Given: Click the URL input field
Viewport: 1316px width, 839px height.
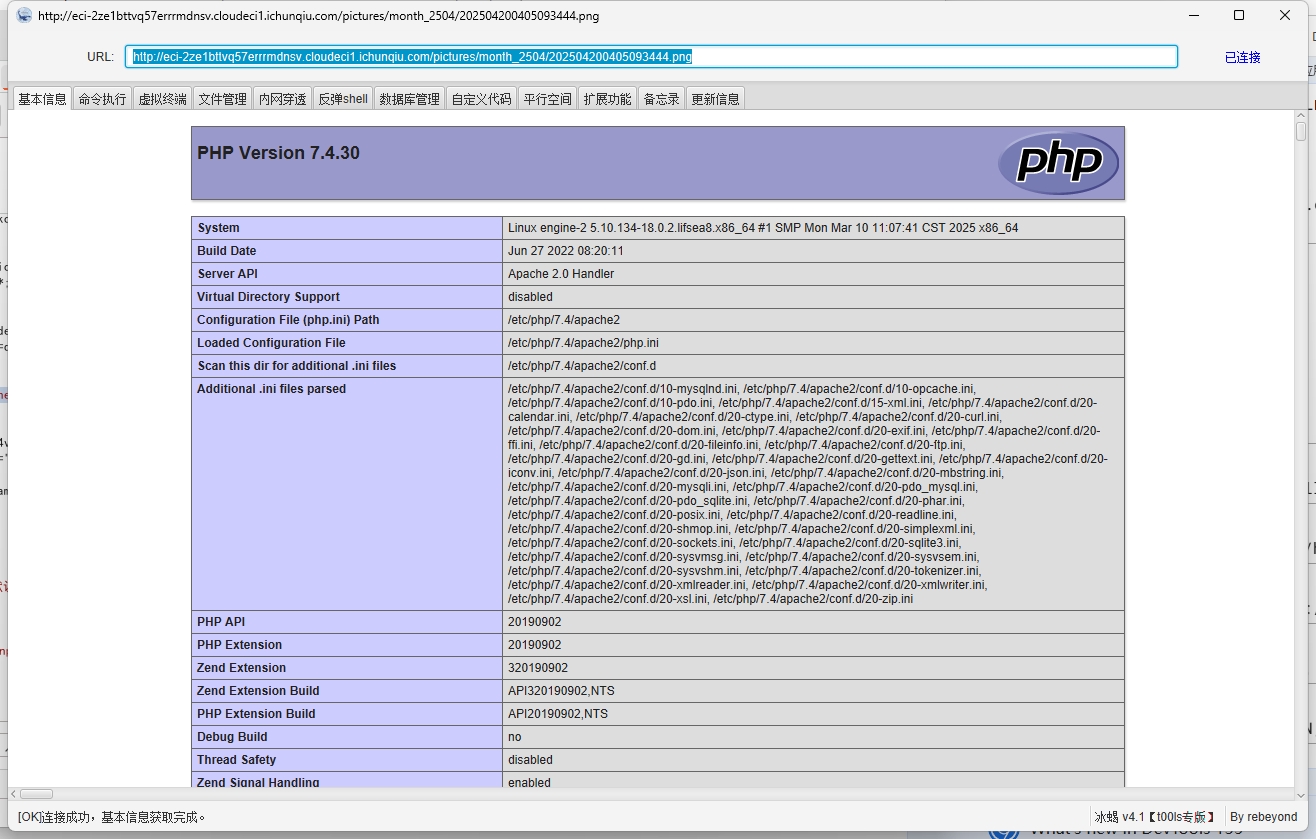Looking at the screenshot, I should point(650,57).
